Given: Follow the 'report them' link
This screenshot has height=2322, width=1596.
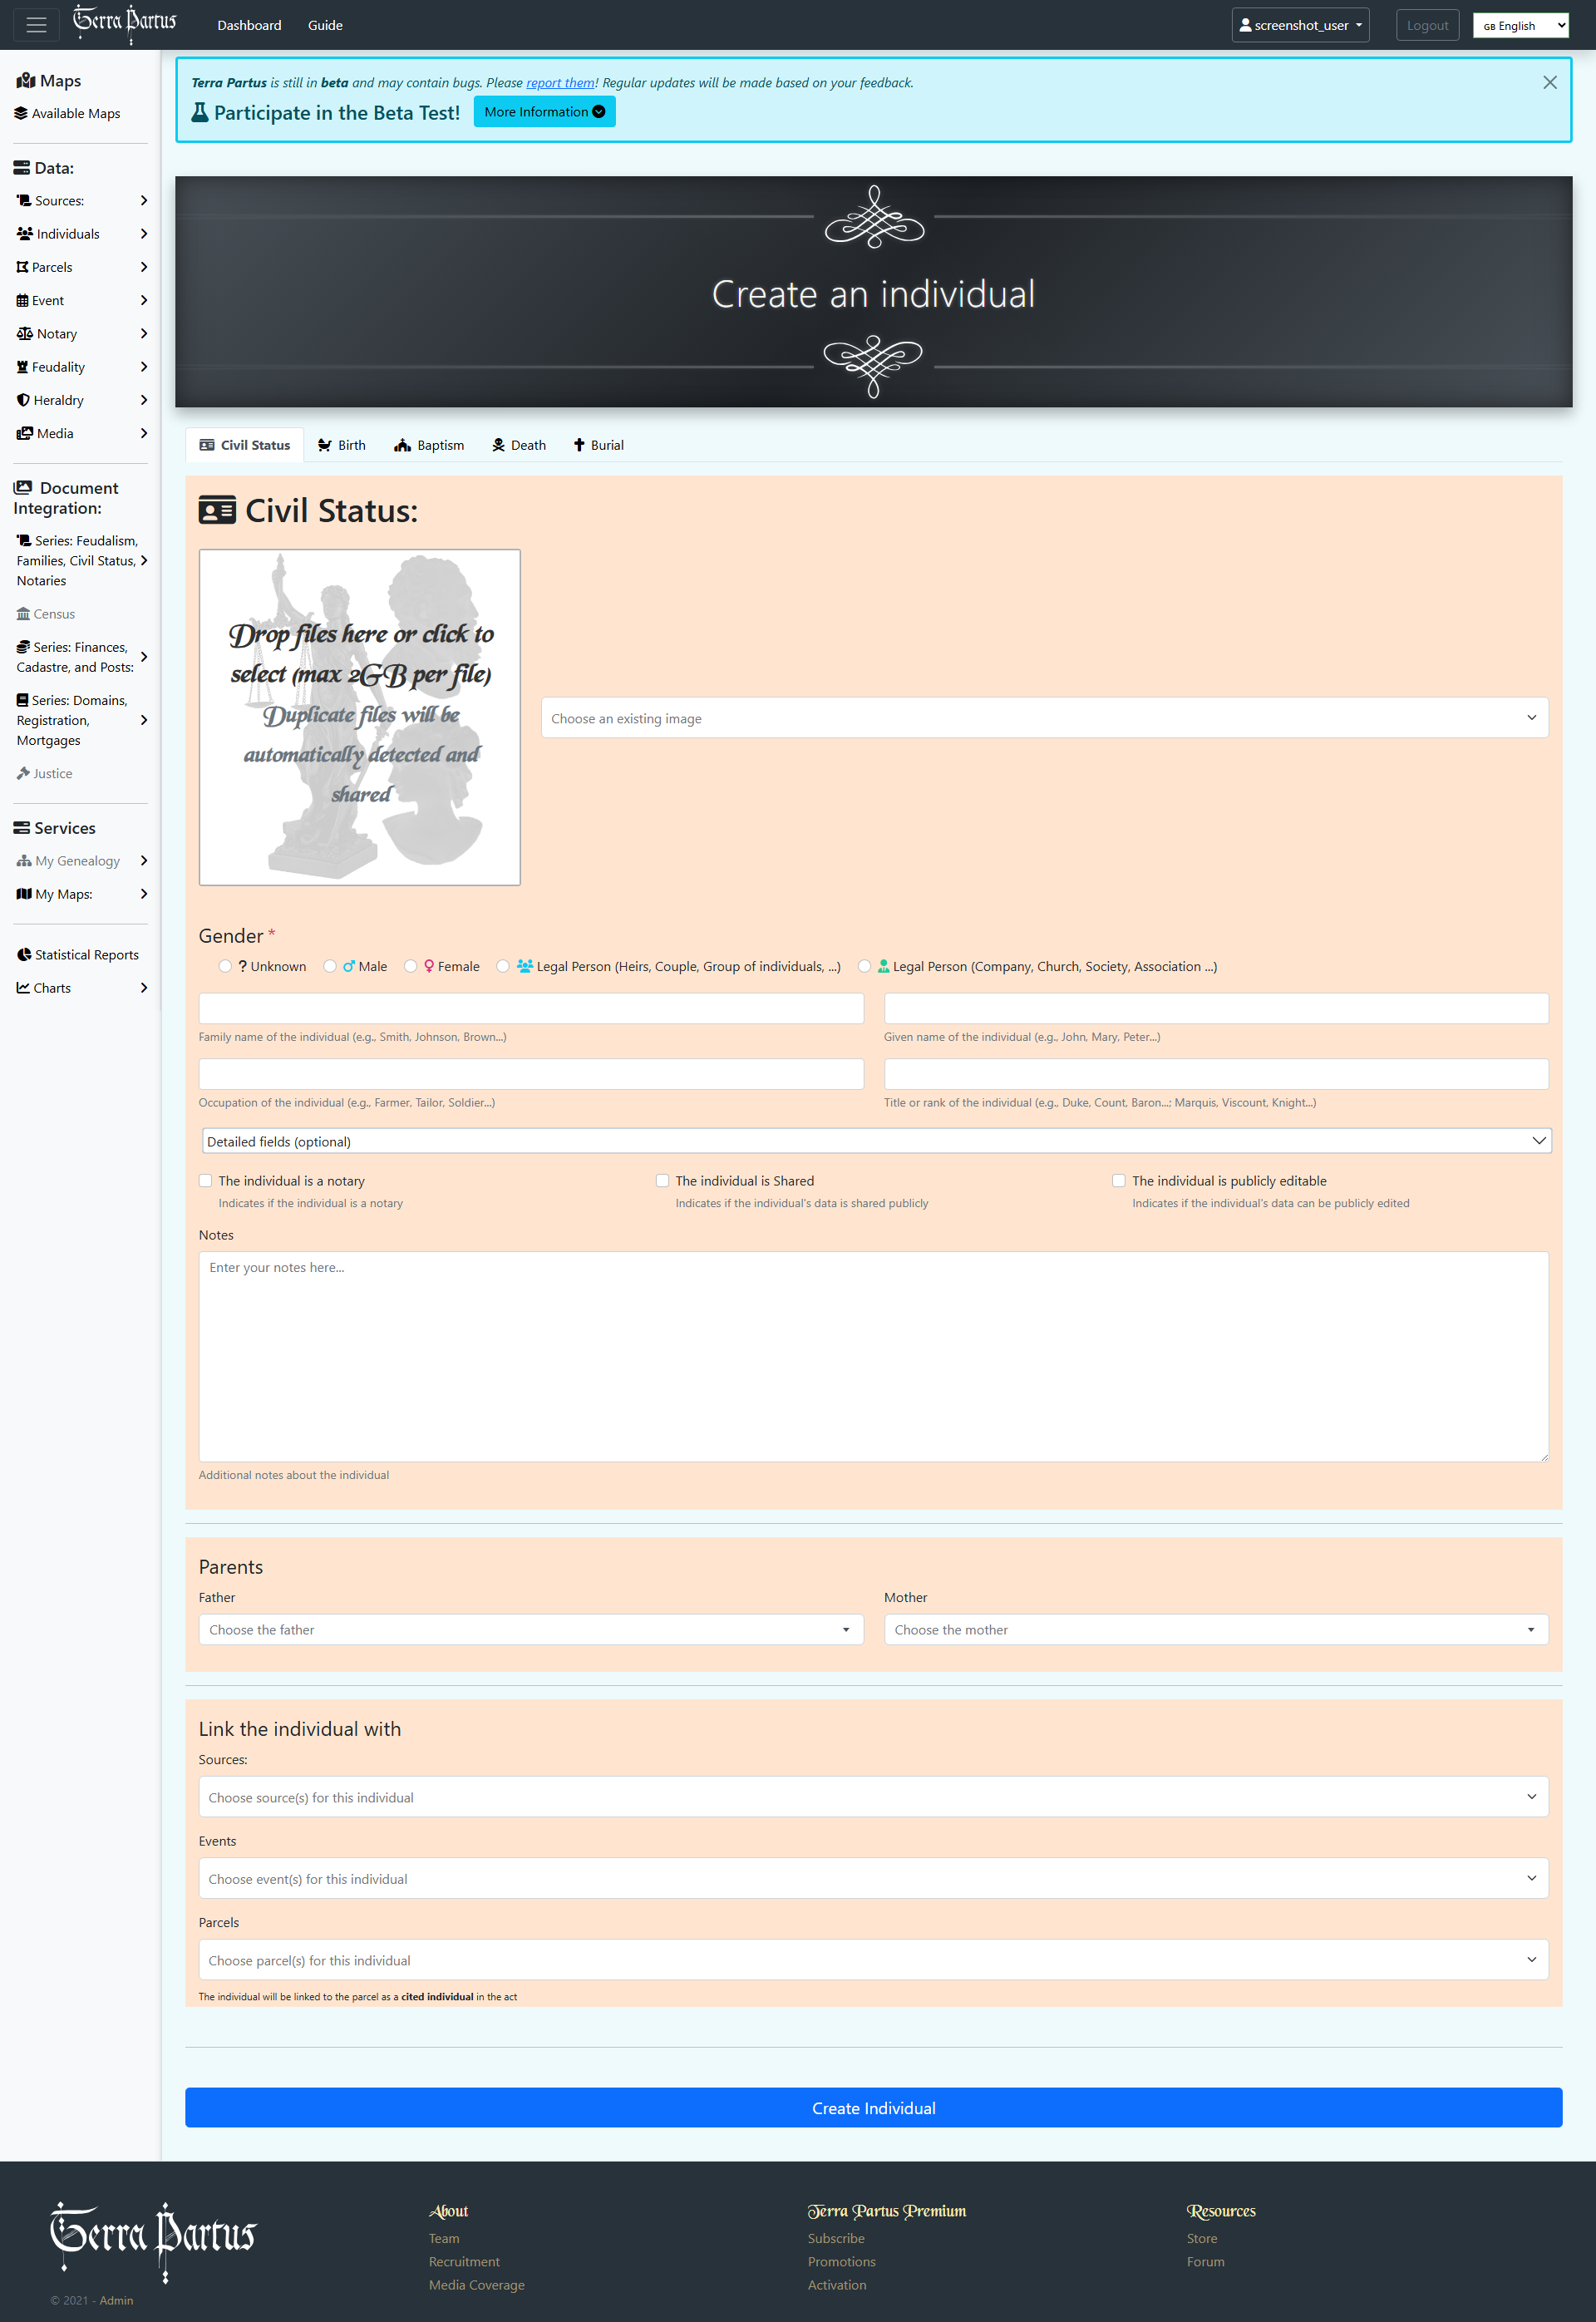Looking at the screenshot, I should click(560, 83).
